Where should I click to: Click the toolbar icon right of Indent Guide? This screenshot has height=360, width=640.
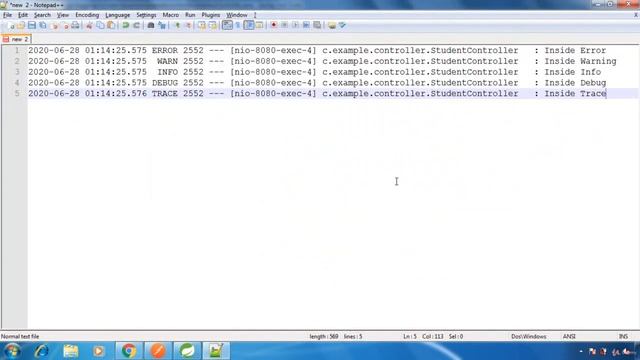click(259, 25)
